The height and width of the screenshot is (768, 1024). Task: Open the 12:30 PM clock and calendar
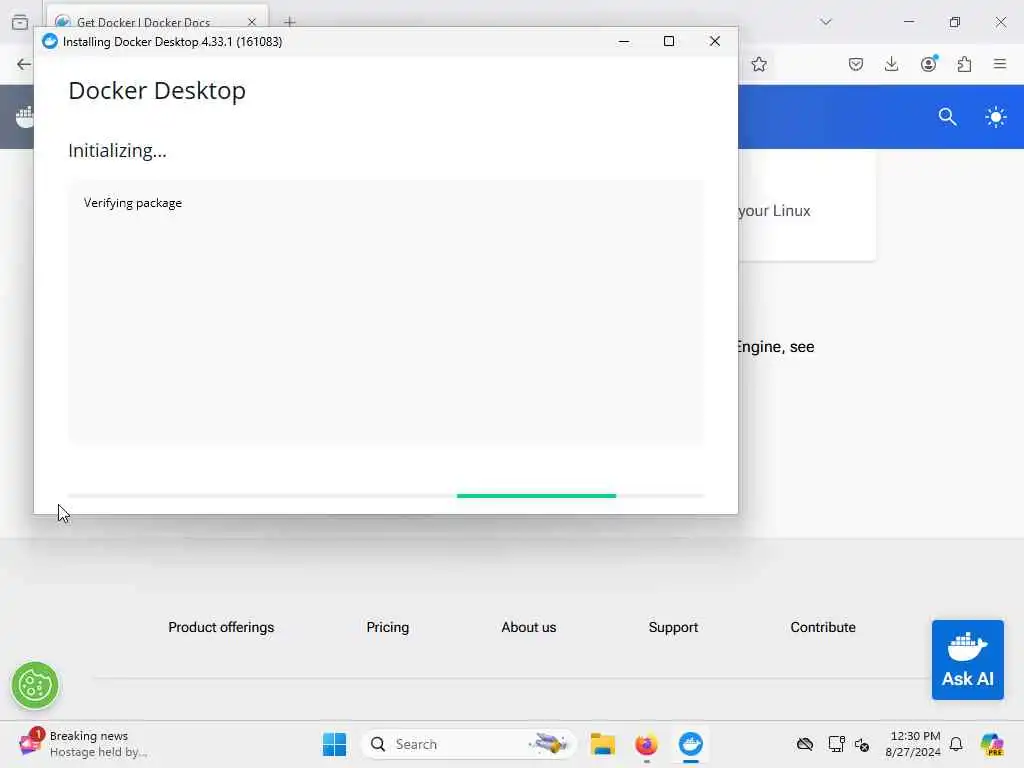click(912, 744)
